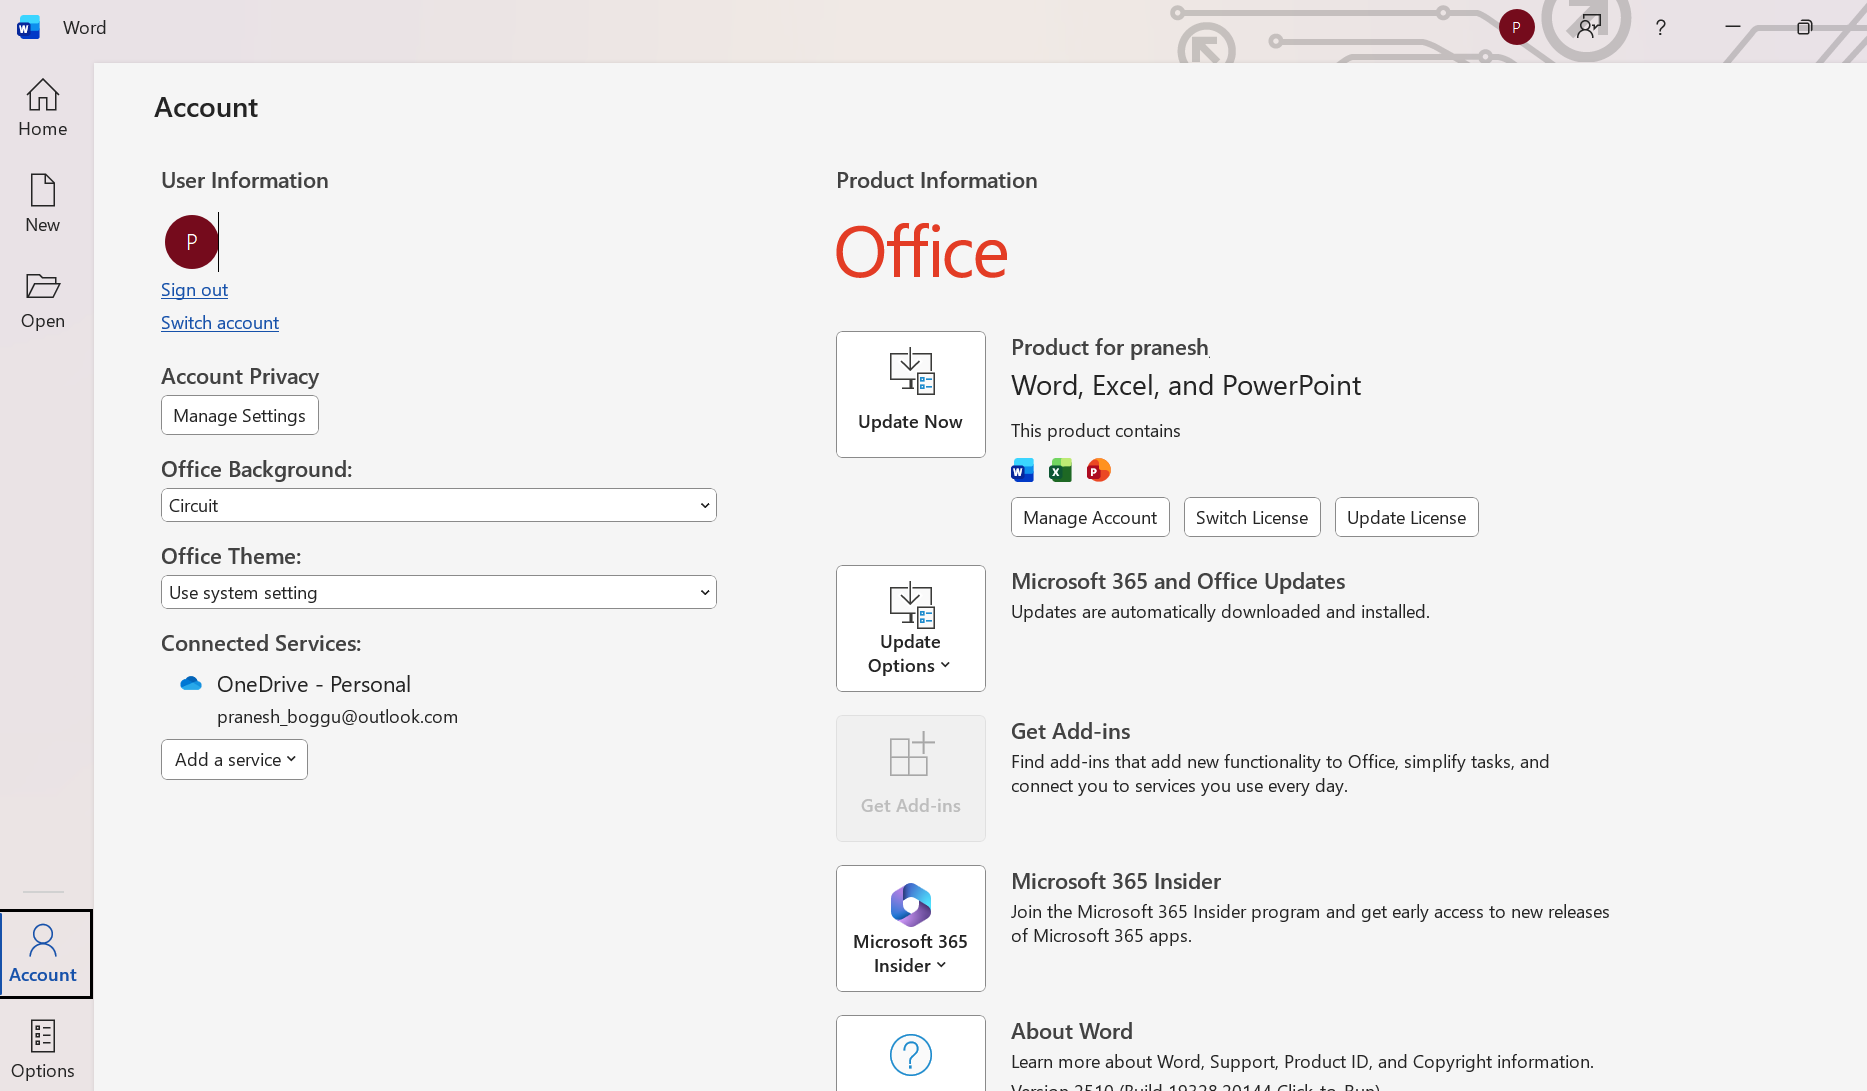Open the profile avatar in title bar

coord(1516,27)
